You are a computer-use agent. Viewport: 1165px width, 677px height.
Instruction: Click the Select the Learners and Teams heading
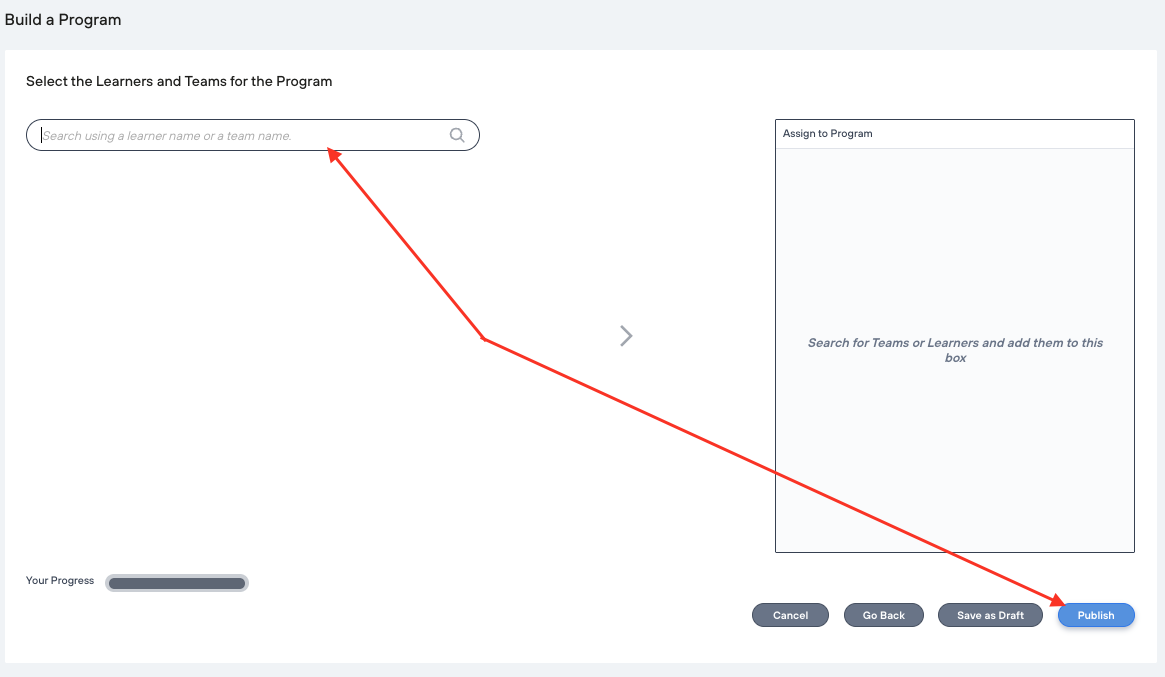click(x=179, y=81)
